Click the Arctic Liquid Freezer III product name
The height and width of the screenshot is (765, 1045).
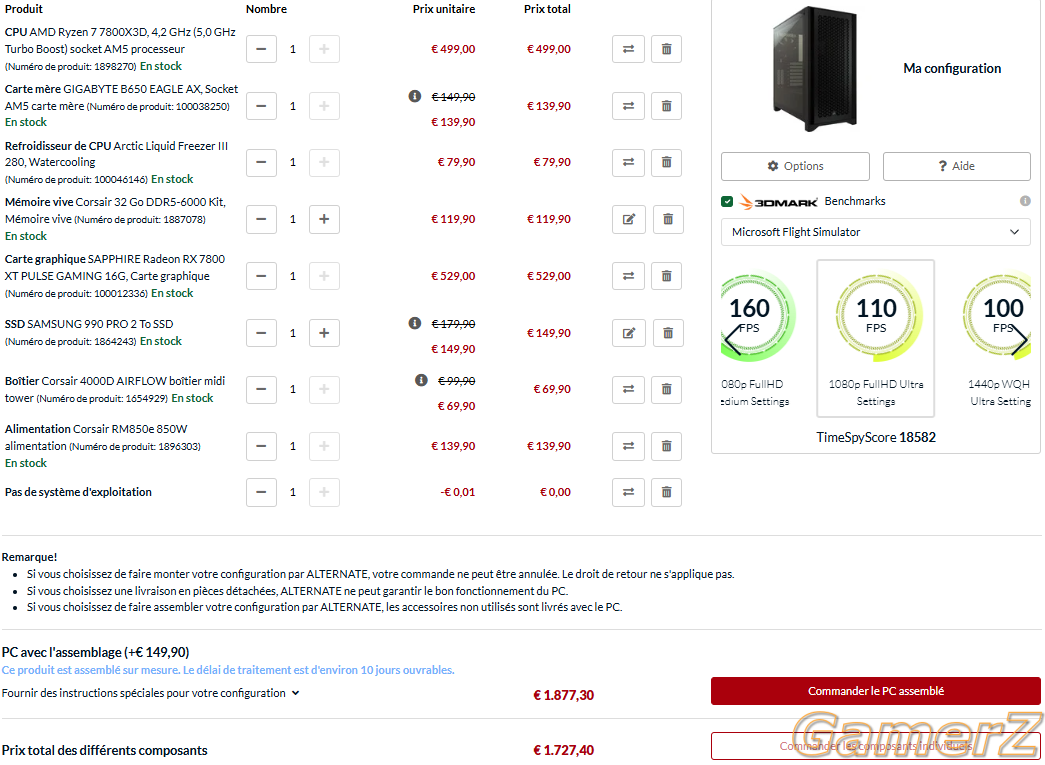(116, 154)
